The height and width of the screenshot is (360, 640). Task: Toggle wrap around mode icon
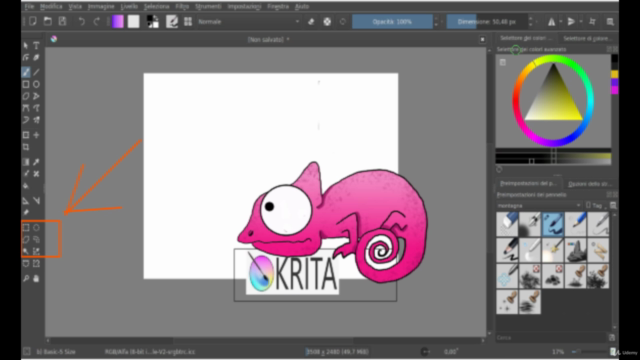click(x=592, y=22)
